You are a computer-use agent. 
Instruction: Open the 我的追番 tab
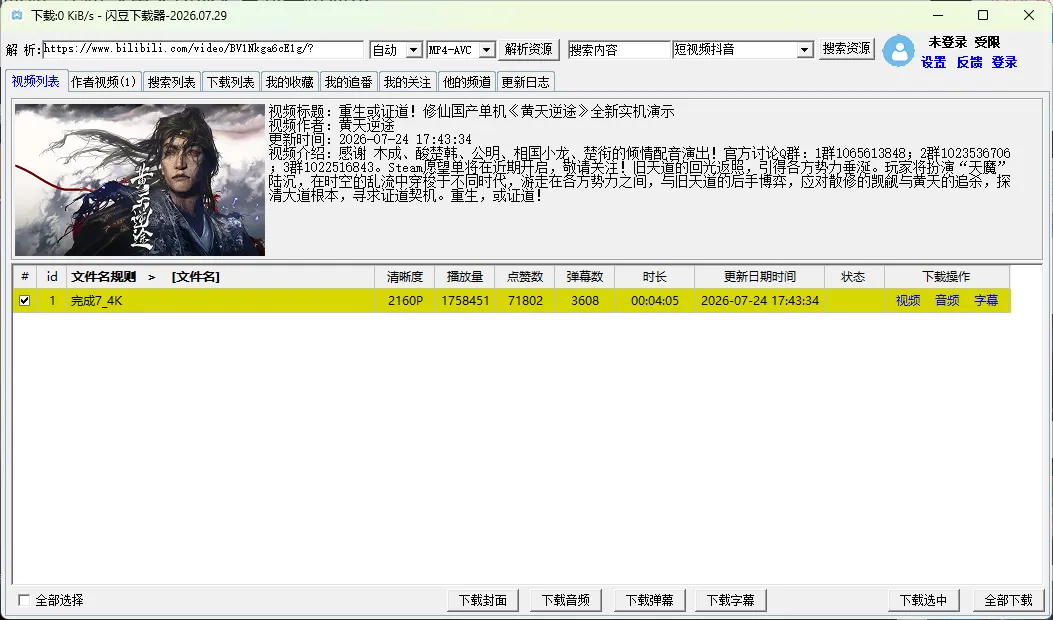click(349, 82)
